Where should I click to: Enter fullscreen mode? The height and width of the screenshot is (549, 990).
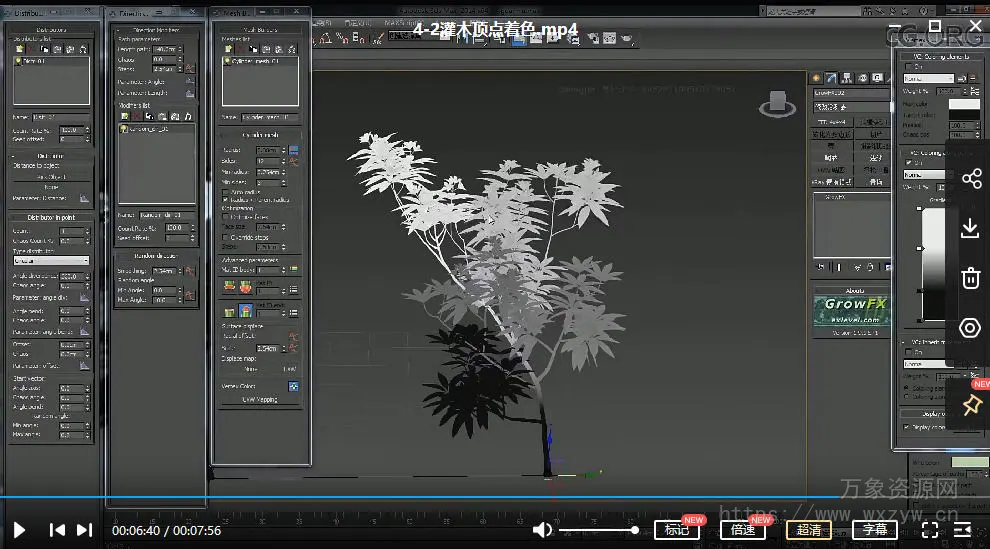pyautogui.click(x=930, y=530)
